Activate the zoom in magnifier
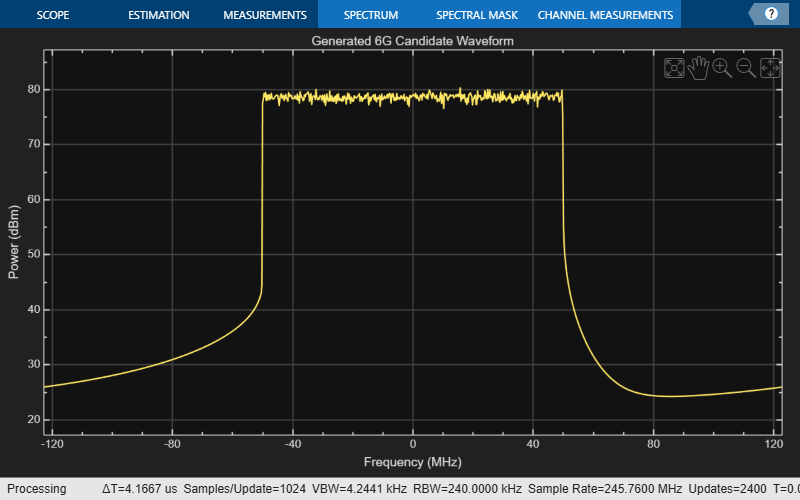800x500 pixels. point(722,68)
